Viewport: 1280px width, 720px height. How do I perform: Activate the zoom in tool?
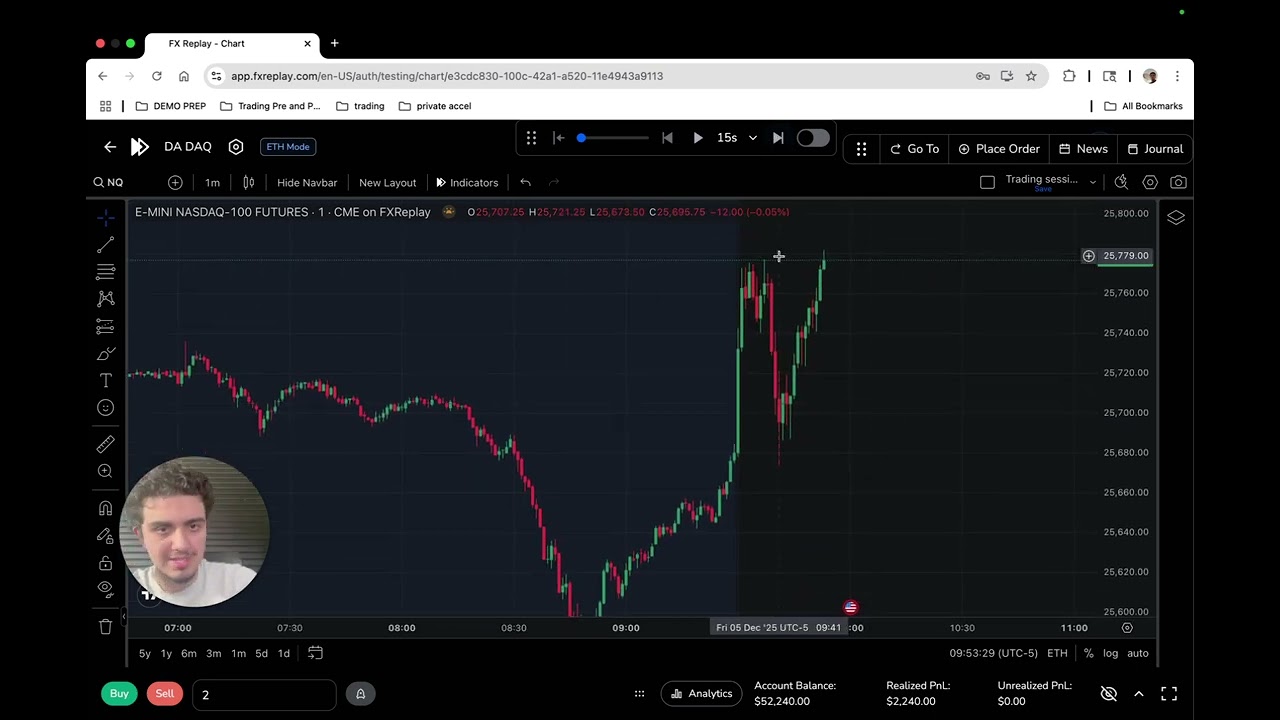105,471
